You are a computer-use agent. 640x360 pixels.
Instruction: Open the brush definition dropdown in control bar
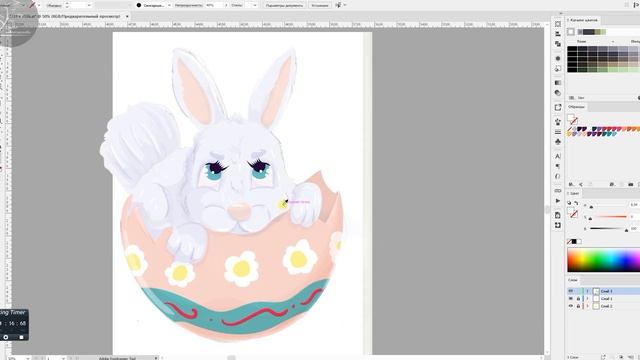coord(169,5)
